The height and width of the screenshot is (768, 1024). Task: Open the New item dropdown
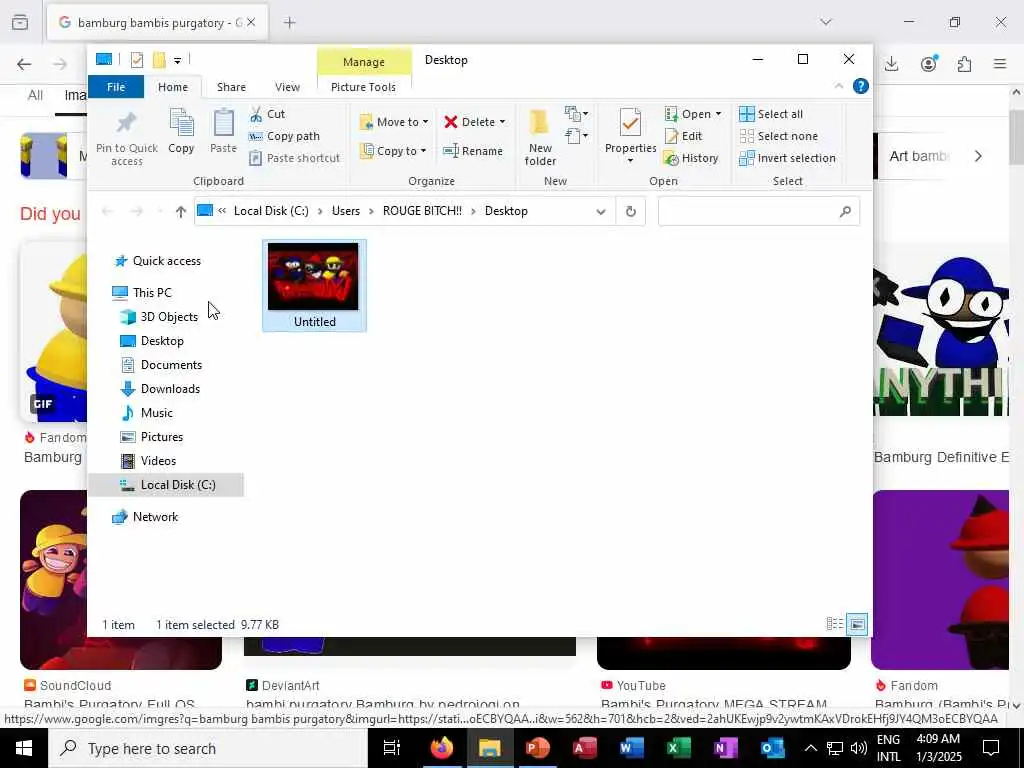point(577,114)
